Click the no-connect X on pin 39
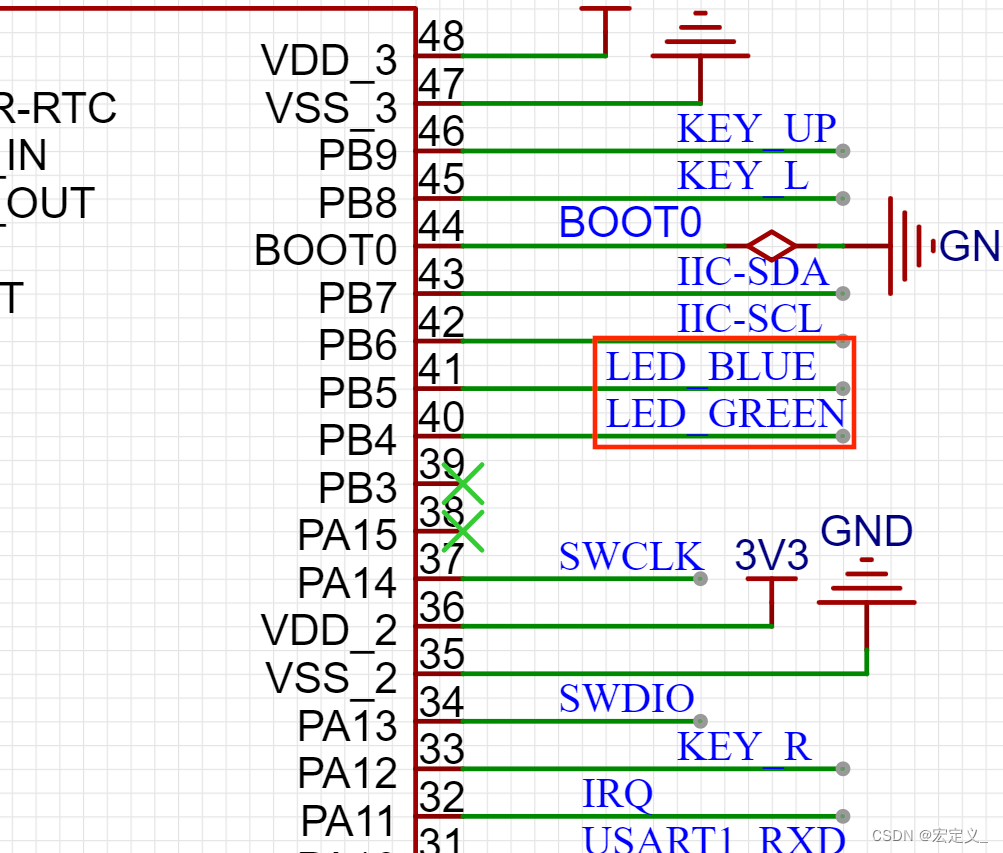Image resolution: width=1003 pixels, height=853 pixels. coord(463,483)
